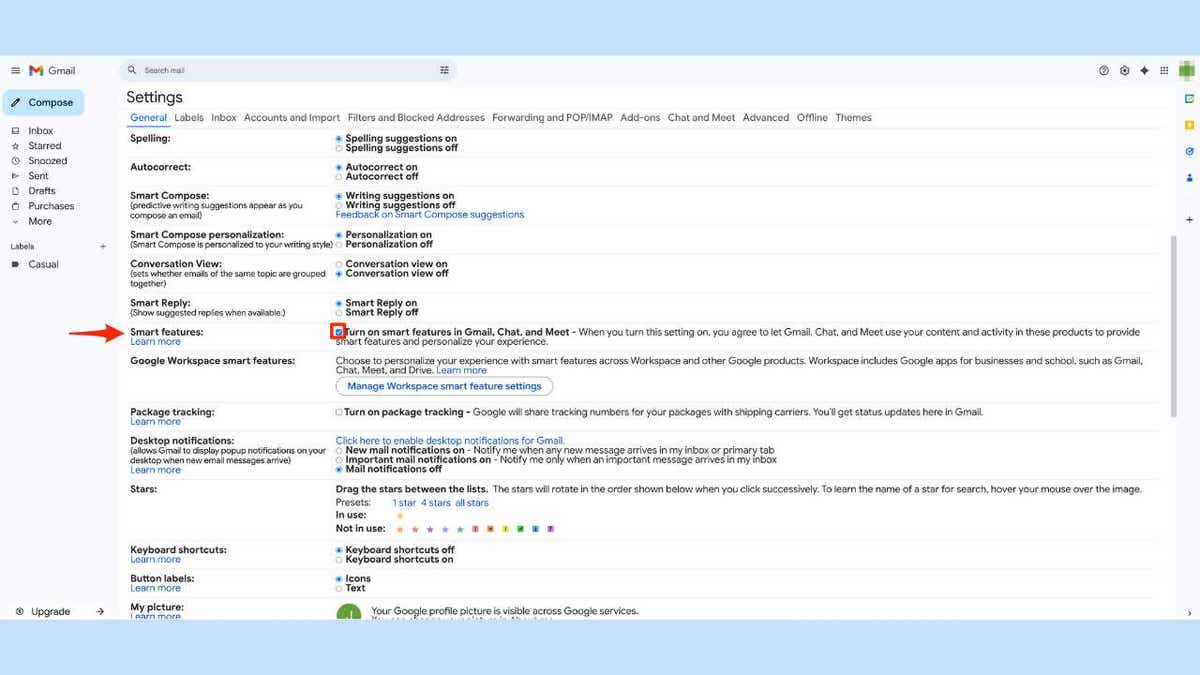This screenshot has height=675, width=1200.
Task: Open the main Gmail hamburger menu
Action: click(x=14, y=70)
